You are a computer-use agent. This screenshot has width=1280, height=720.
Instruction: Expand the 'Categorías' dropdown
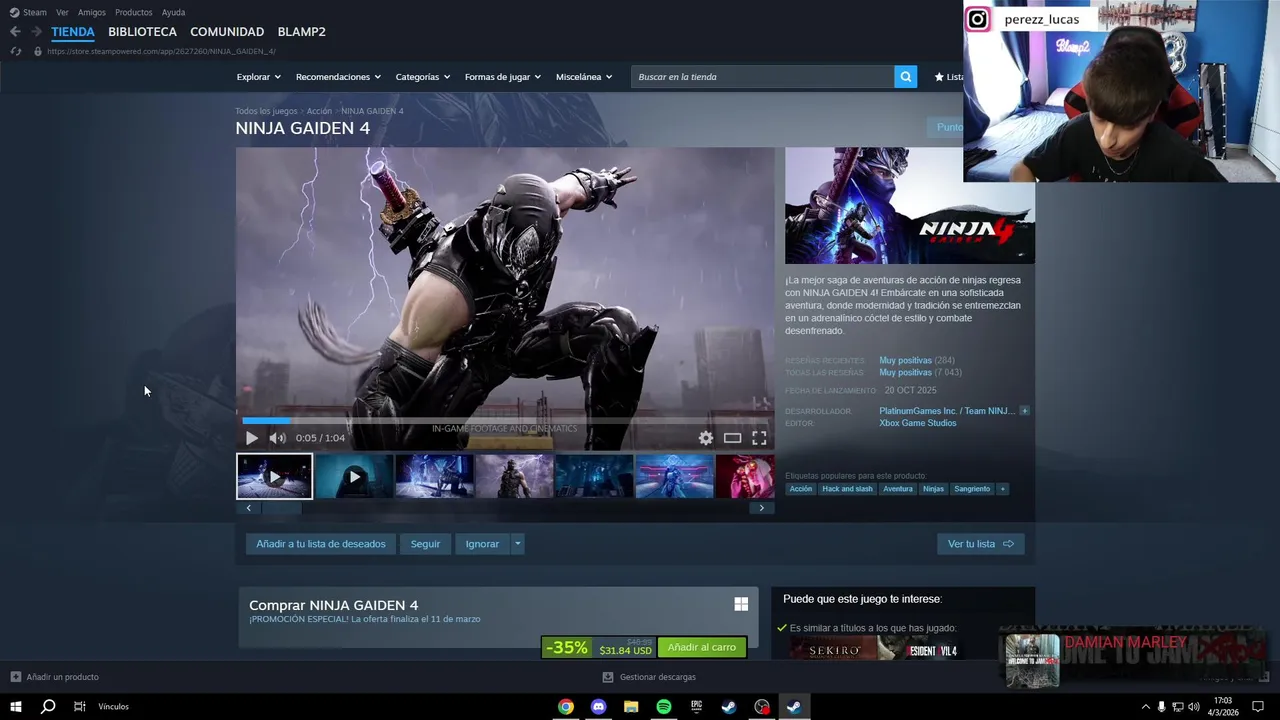click(x=422, y=77)
